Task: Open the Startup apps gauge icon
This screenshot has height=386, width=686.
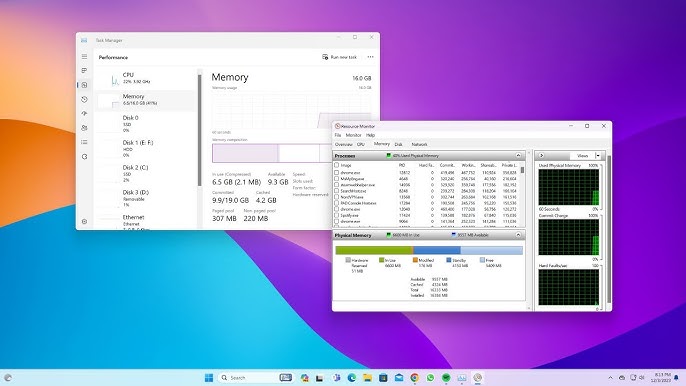Action: [x=84, y=113]
